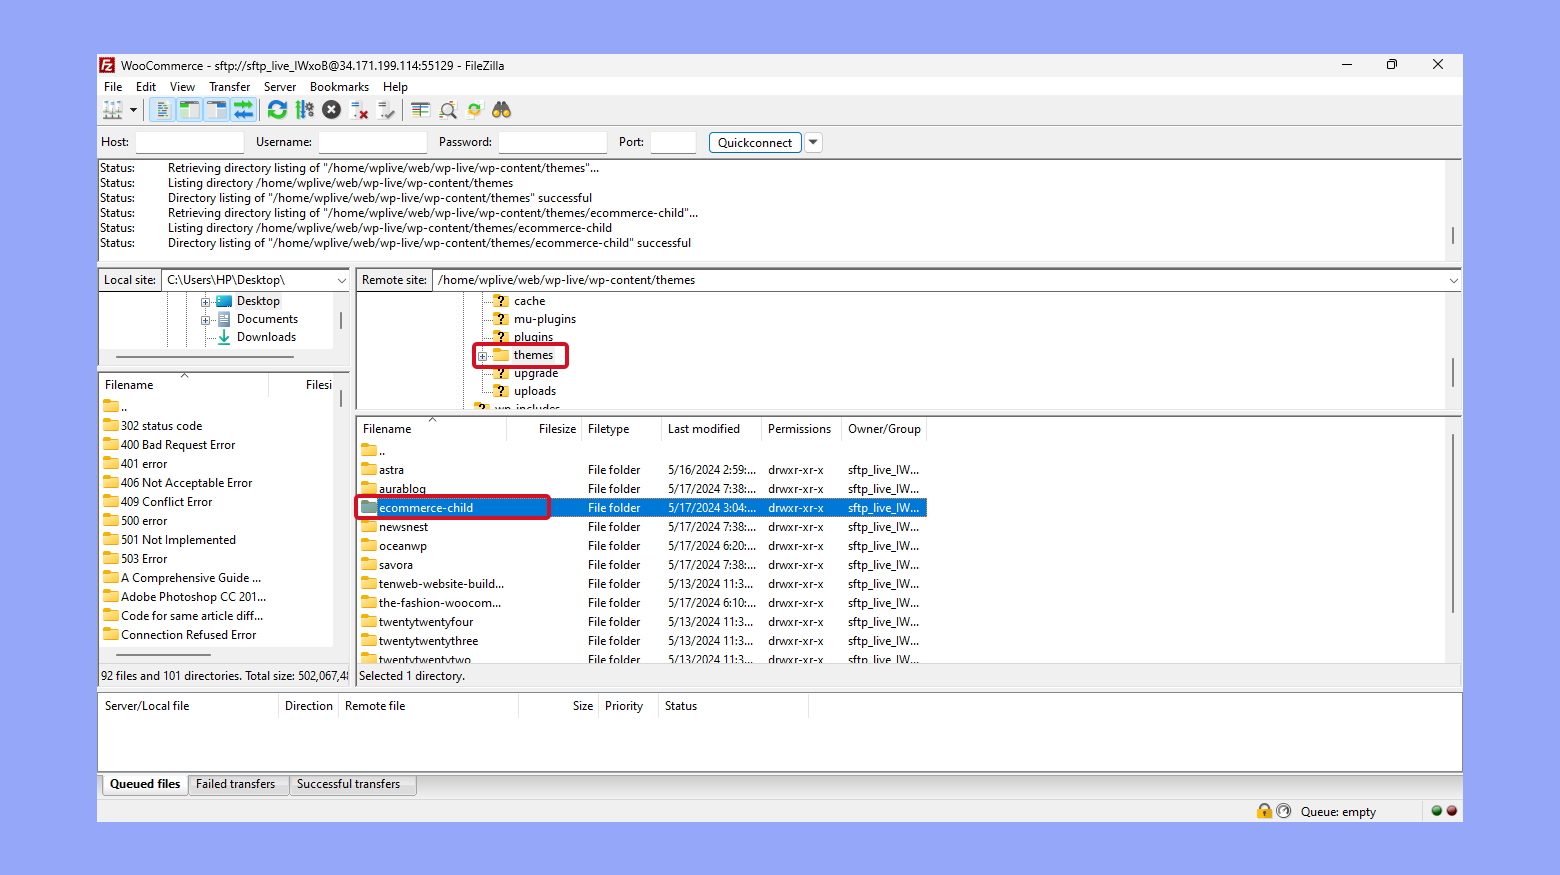Toggle the transfer queue display
The image size is (1560, 875).
pyautogui.click(x=243, y=110)
